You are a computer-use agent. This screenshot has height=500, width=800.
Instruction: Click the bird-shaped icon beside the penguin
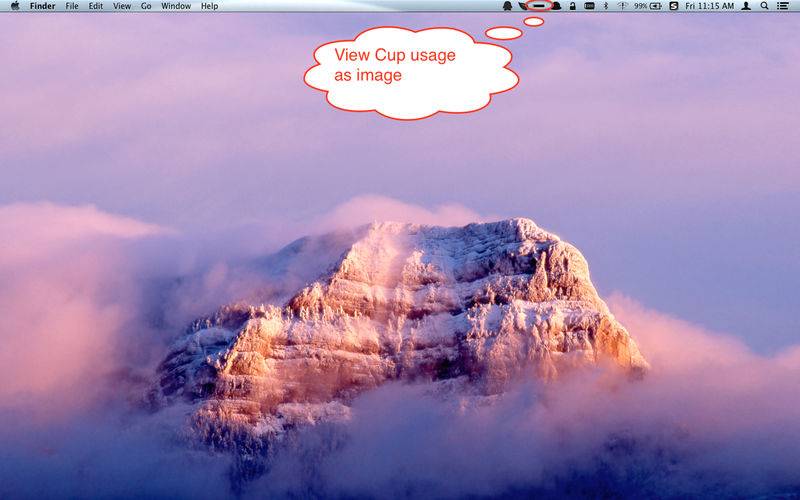(521, 6)
